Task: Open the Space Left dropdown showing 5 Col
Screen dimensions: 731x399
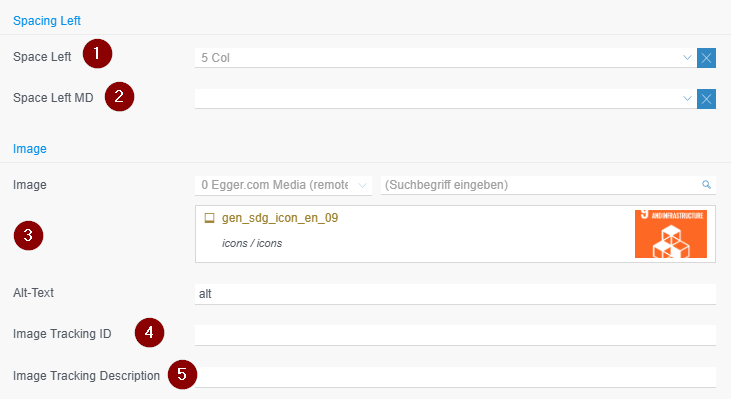Action: tap(445, 58)
